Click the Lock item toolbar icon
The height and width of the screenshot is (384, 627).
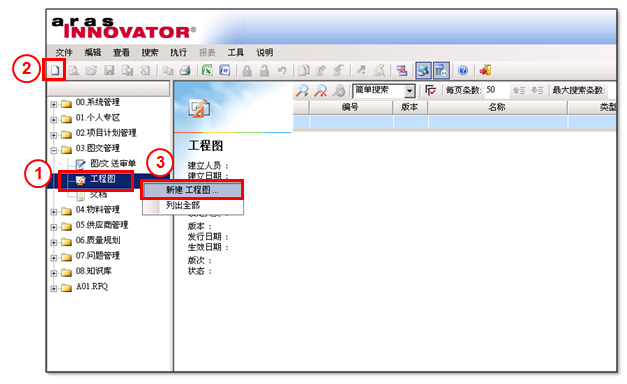click(247, 71)
